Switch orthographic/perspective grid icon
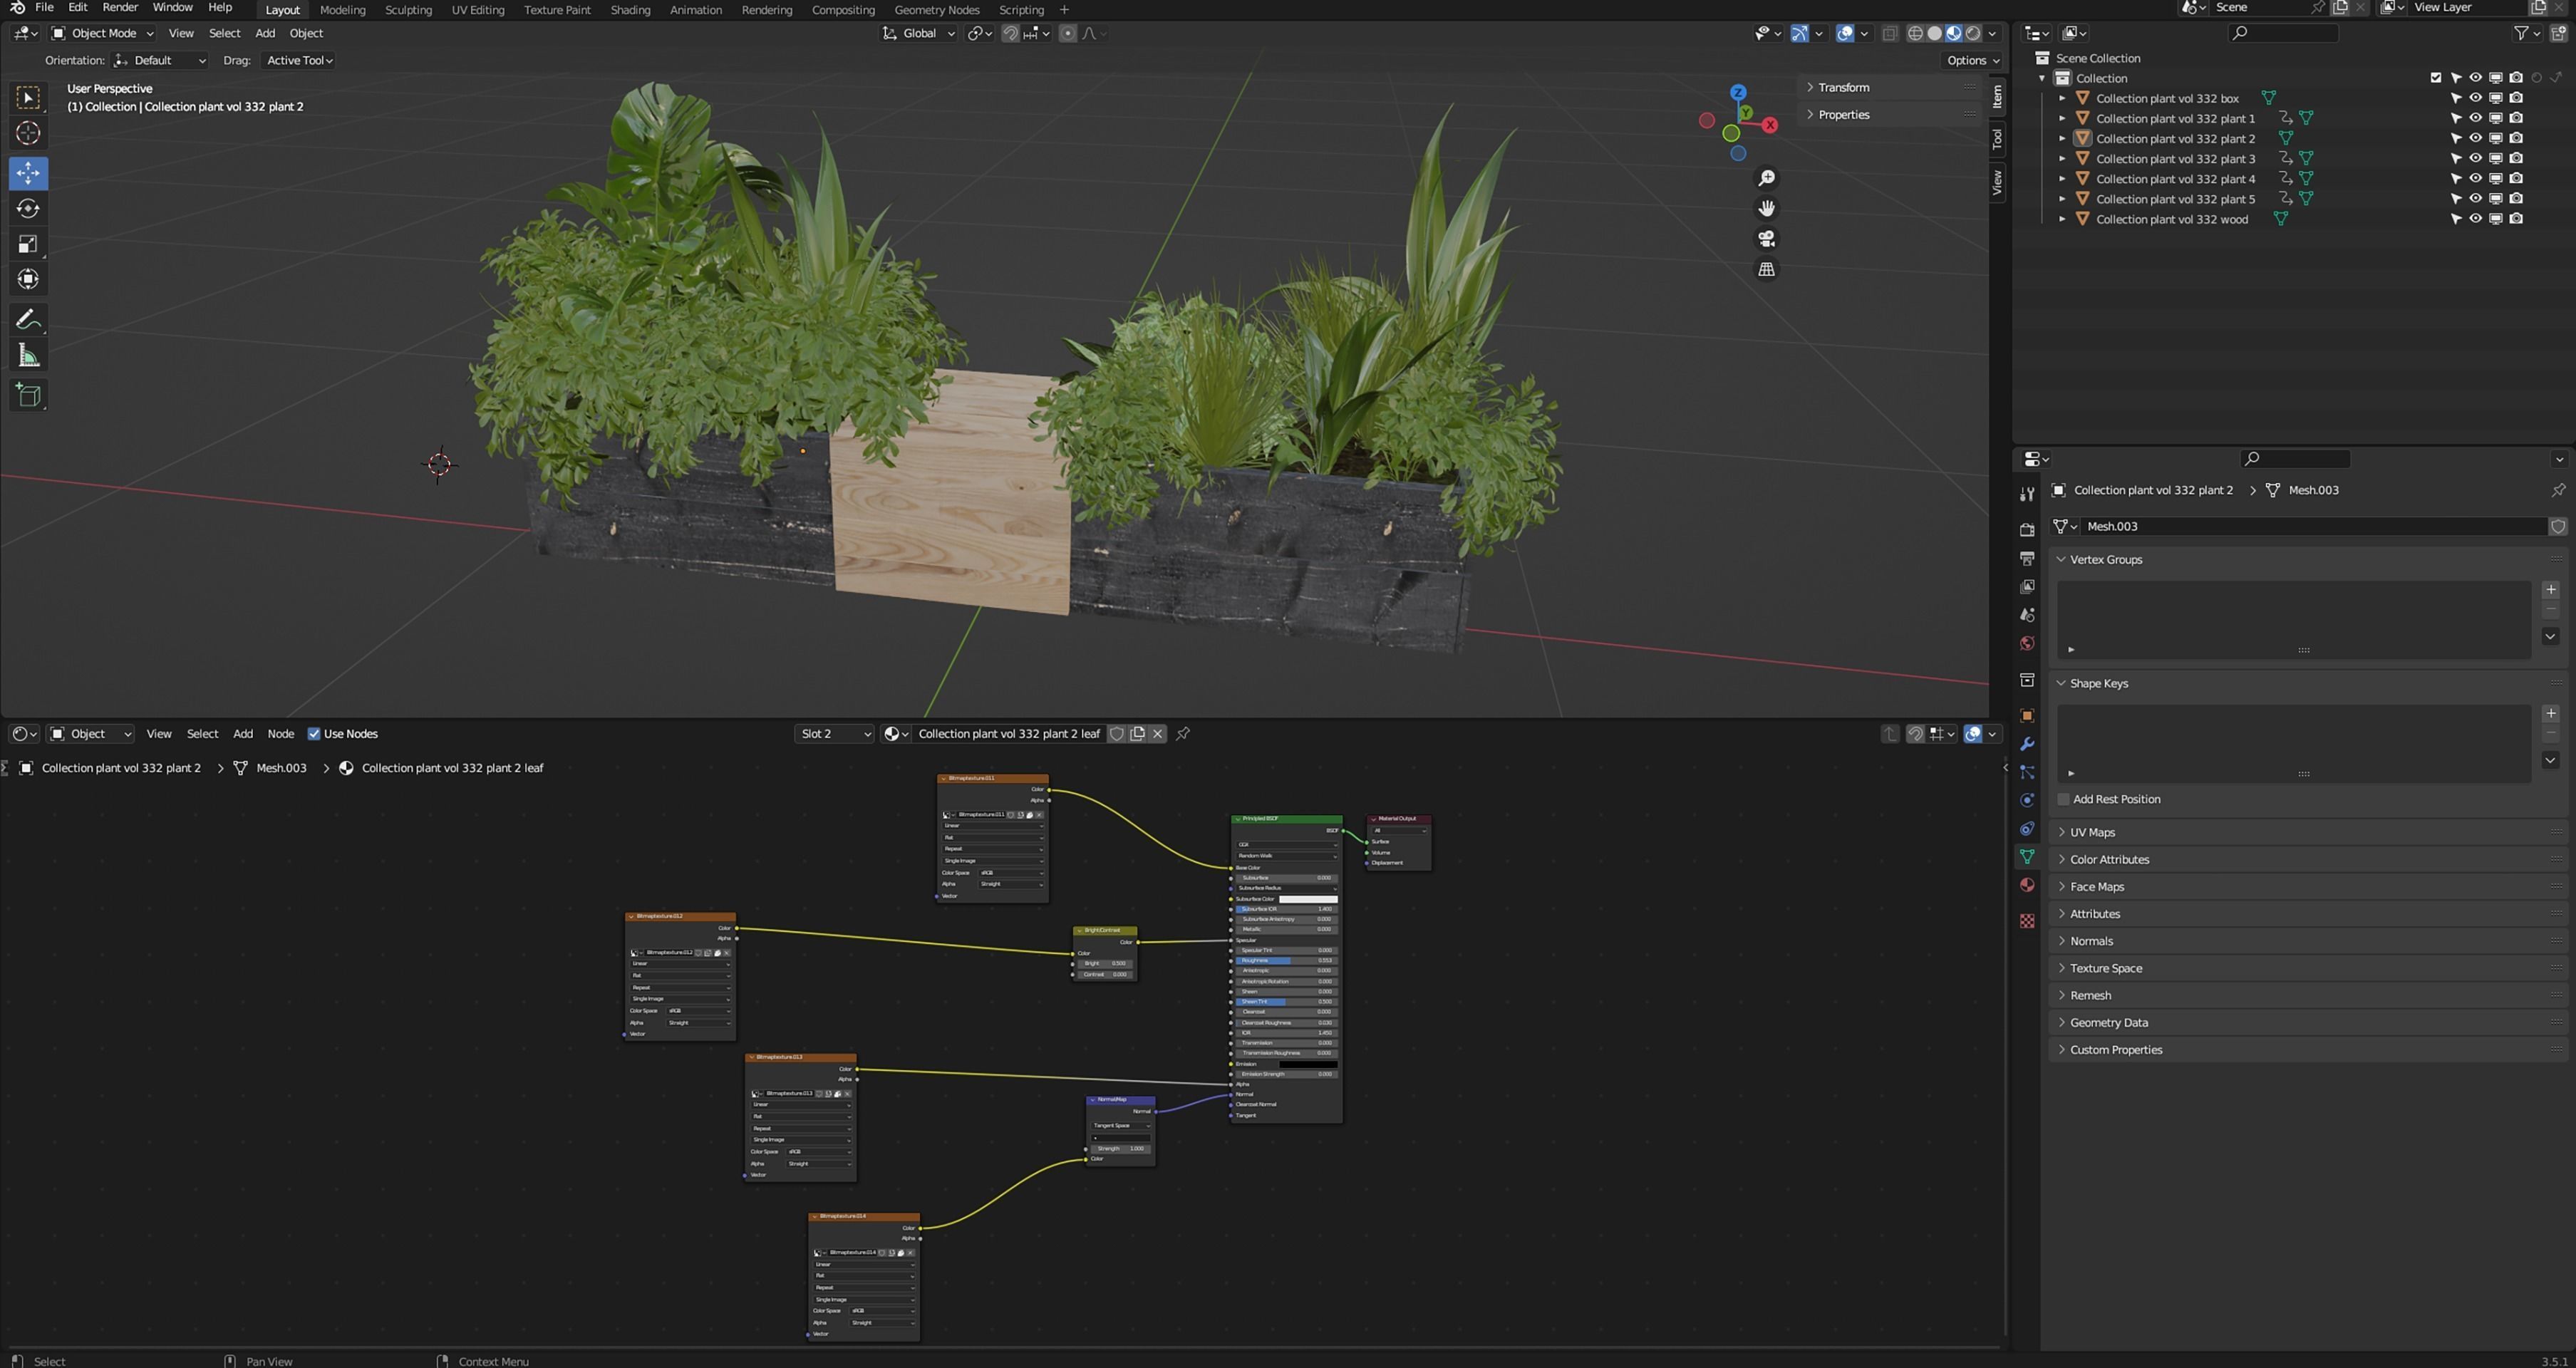Screen dimensions: 2576x1368 [1767, 269]
